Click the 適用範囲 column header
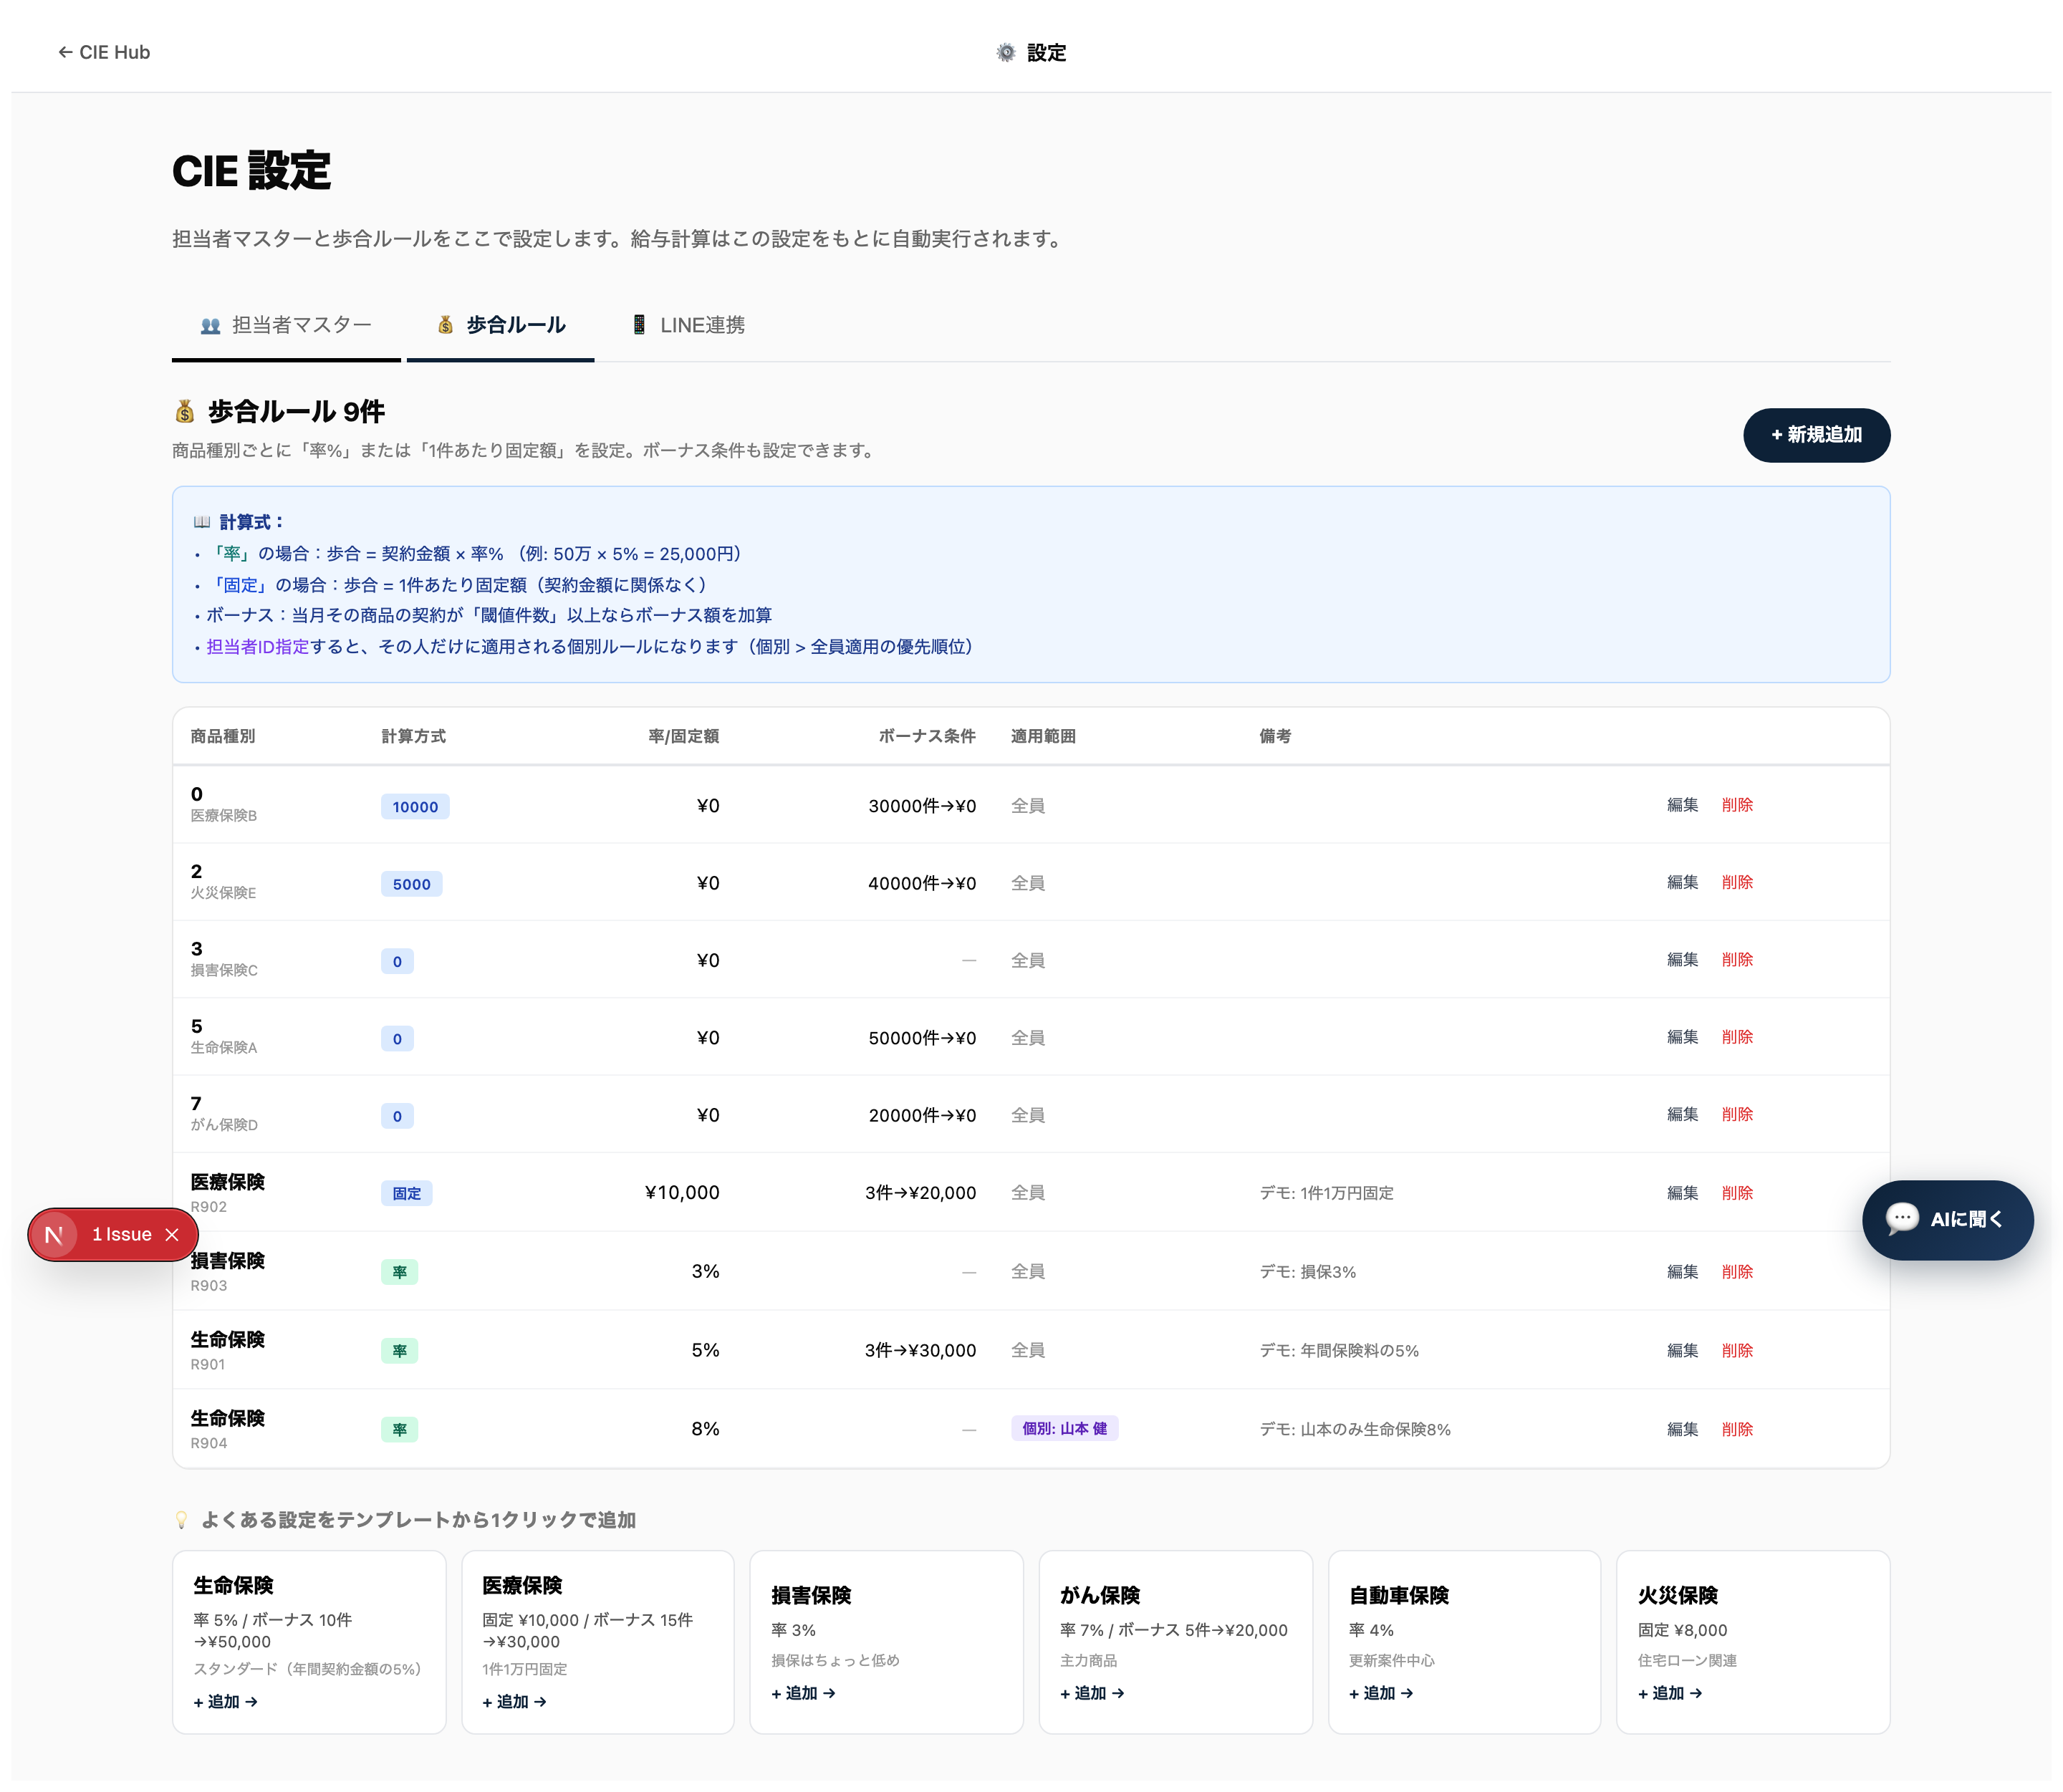Screen dimensions: 2063x1792 [1043, 736]
